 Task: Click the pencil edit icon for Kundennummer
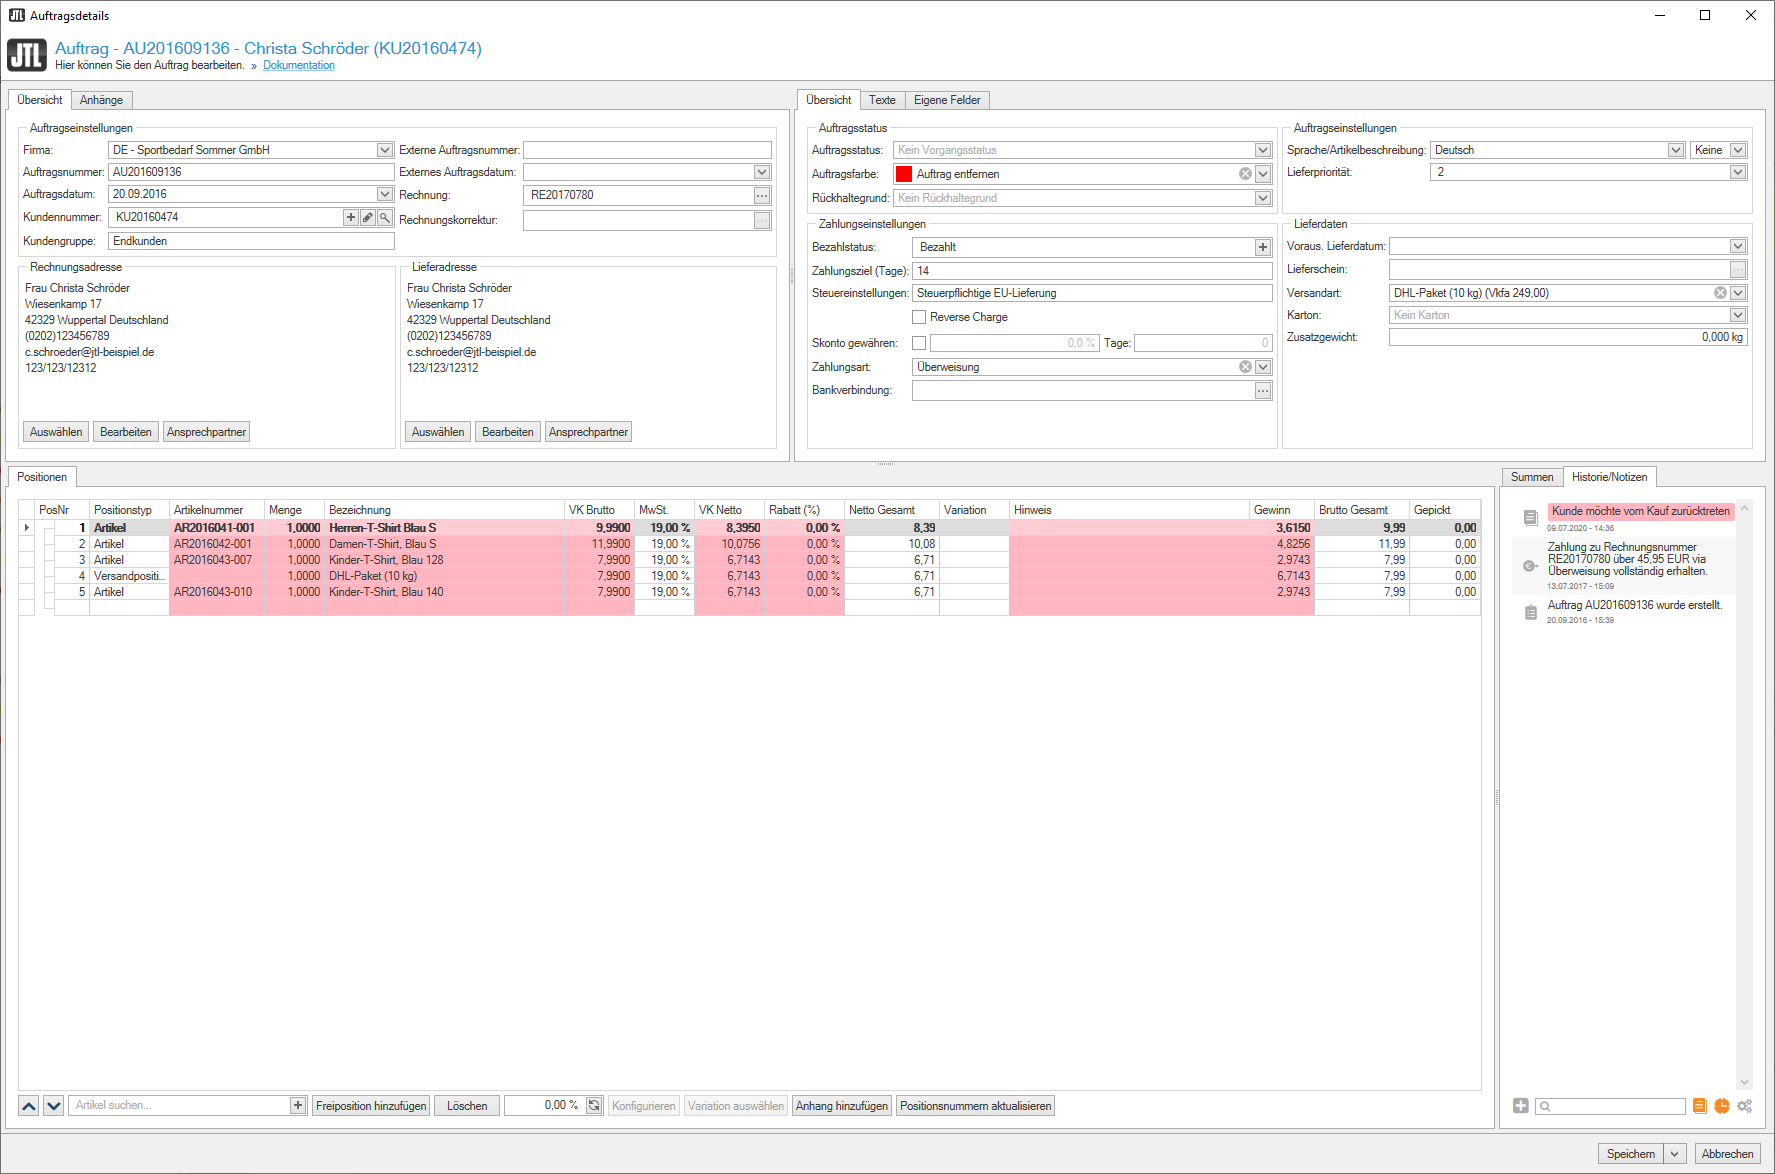368,217
